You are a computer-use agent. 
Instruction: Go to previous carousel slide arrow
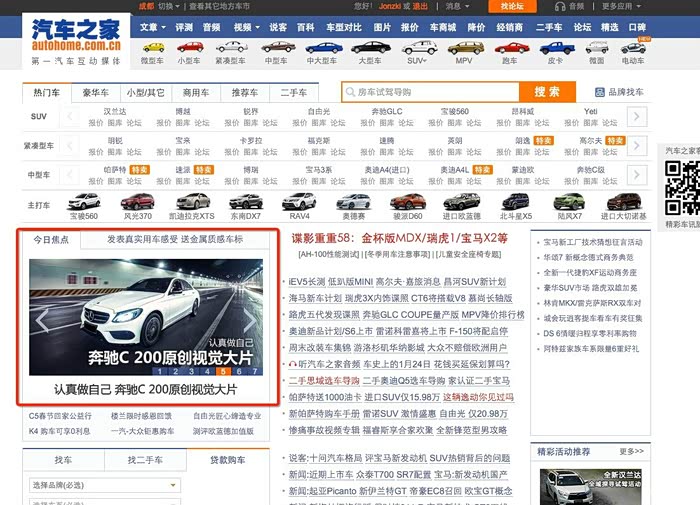tap(42, 320)
